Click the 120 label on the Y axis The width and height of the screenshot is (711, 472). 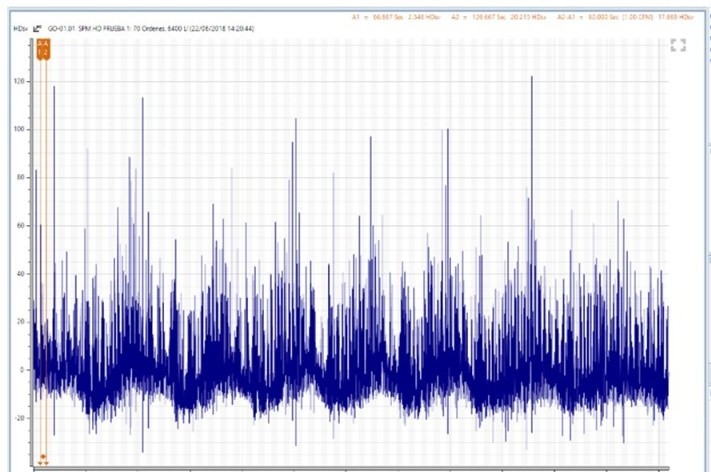click(17, 81)
